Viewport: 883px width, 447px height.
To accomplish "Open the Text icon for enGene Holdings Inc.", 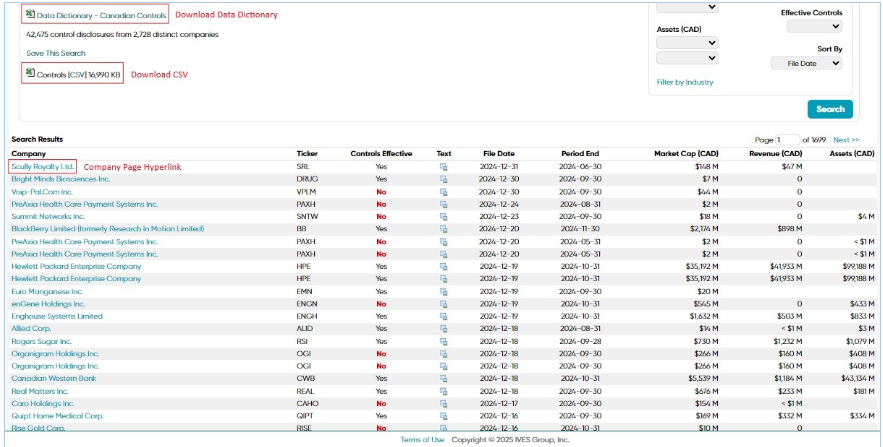I will (444, 304).
